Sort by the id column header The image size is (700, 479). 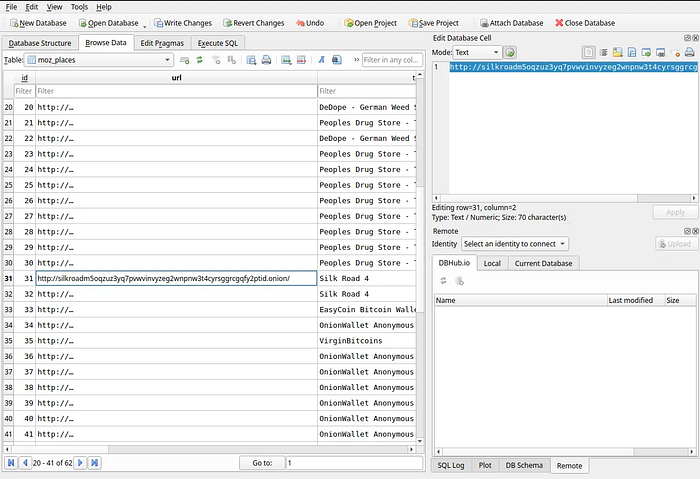pos(25,78)
